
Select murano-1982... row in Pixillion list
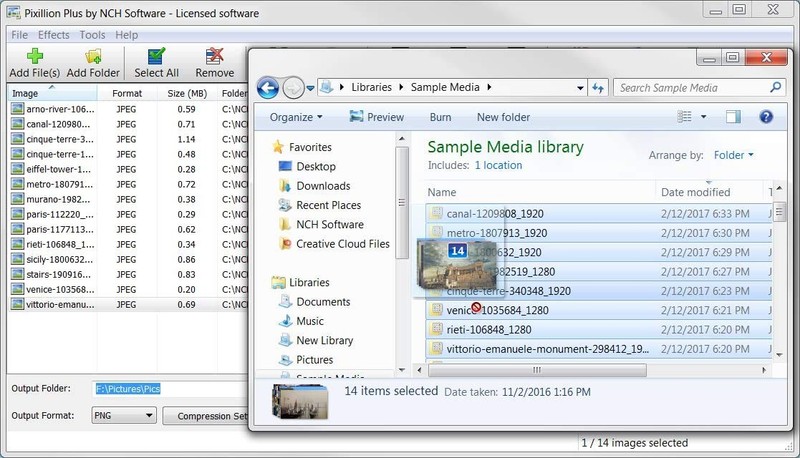pyautogui.click(x=128, y=199)
